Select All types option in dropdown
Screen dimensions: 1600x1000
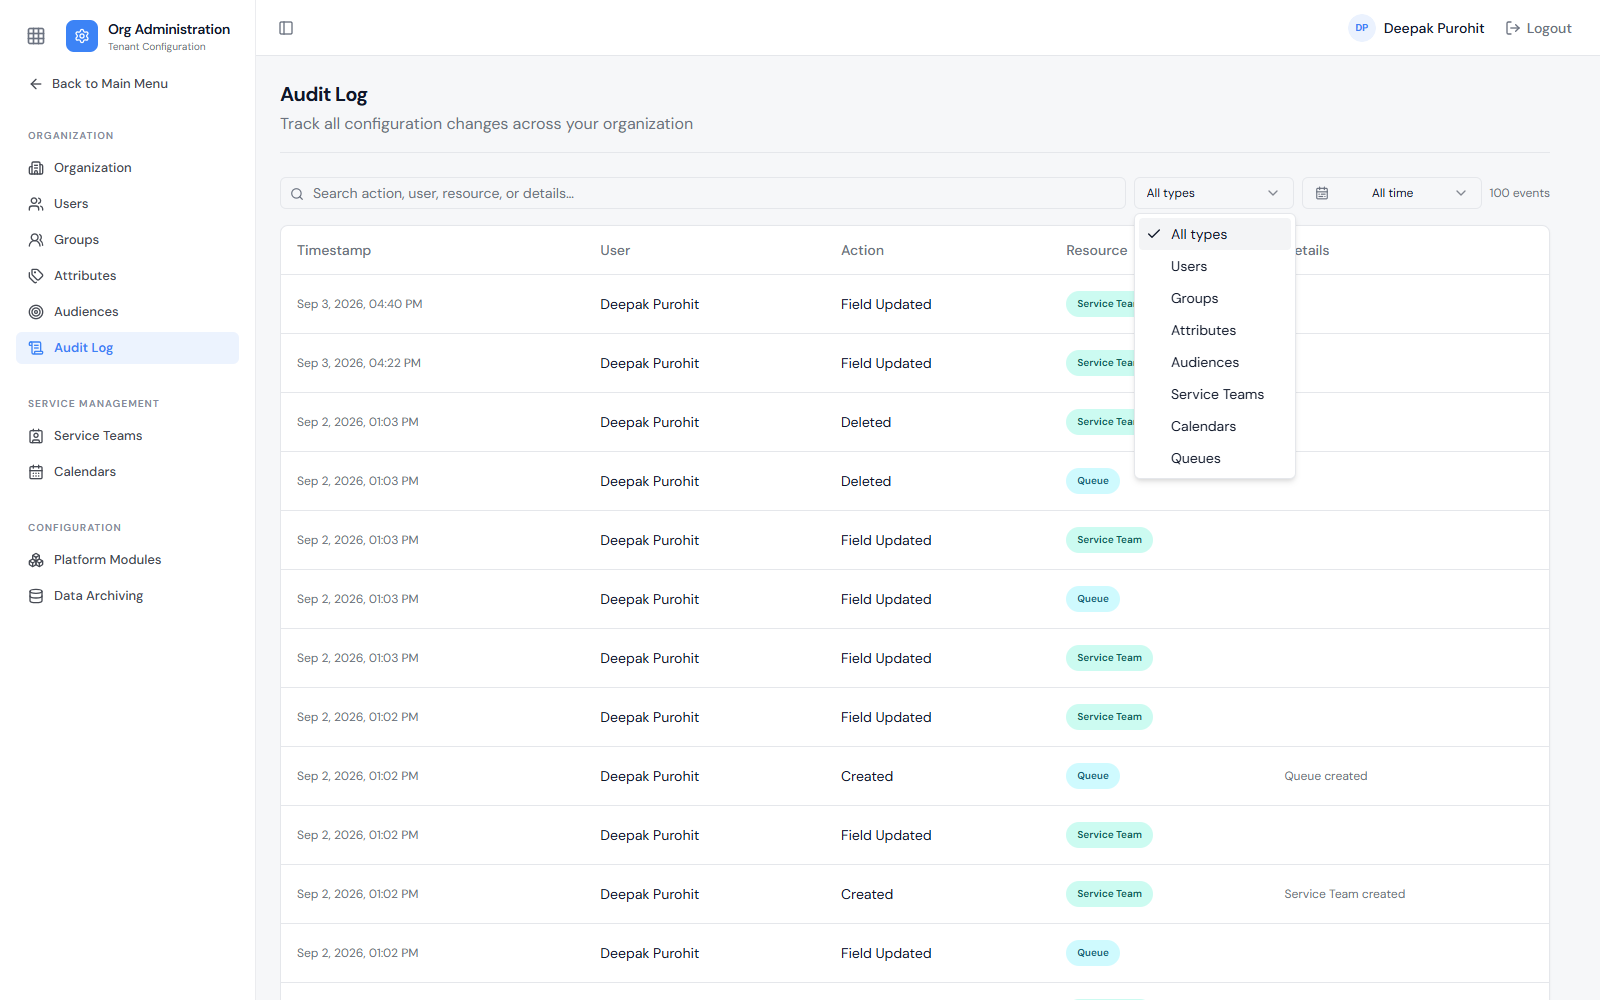[x=1215, y=234]
